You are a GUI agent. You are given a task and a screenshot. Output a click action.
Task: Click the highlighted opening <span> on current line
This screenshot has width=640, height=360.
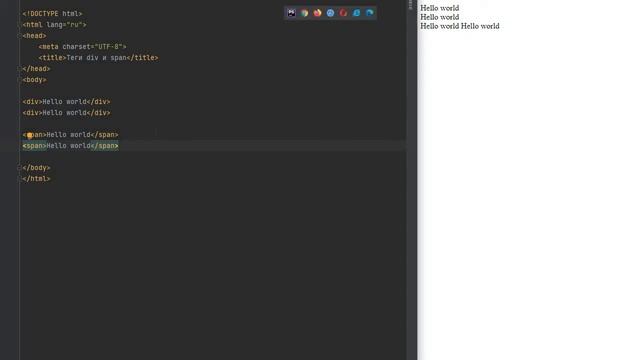tap(34, 146)
